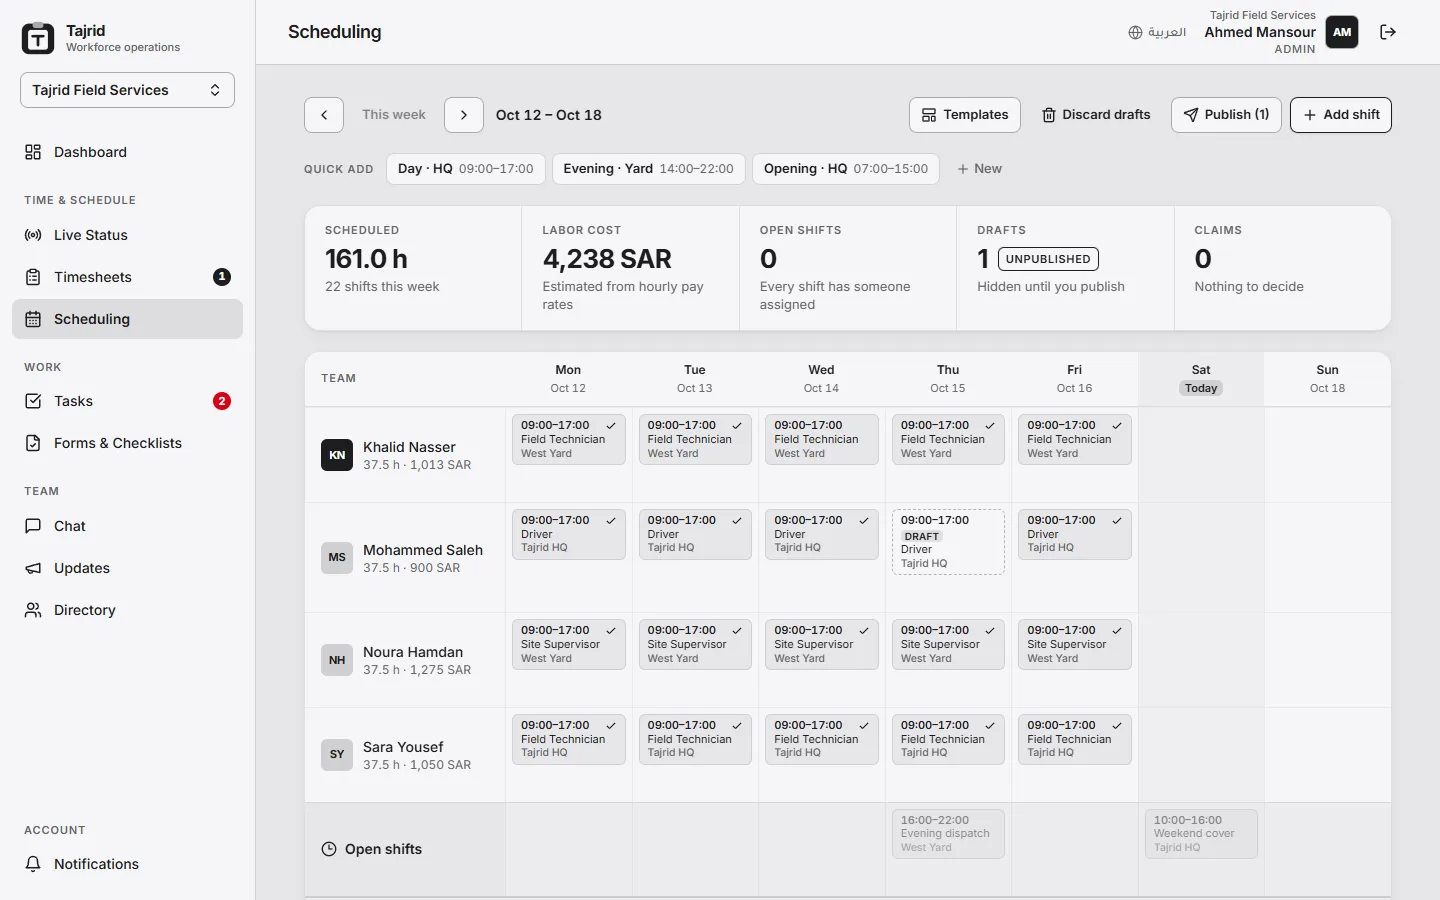Click the Timesheets badge showing 1

(222, 277)
